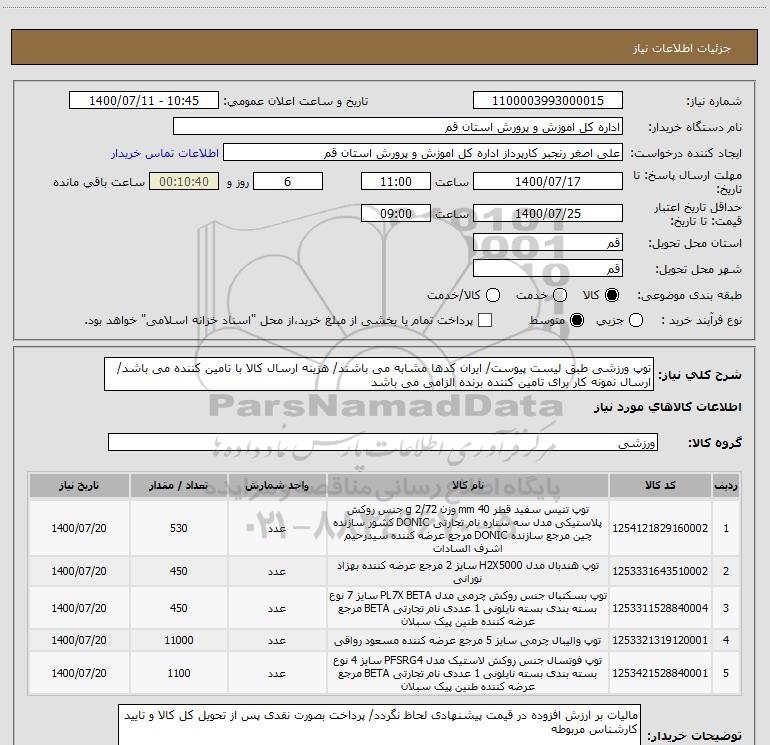
Task: Click the delivery city field قم
Action: 548,269
